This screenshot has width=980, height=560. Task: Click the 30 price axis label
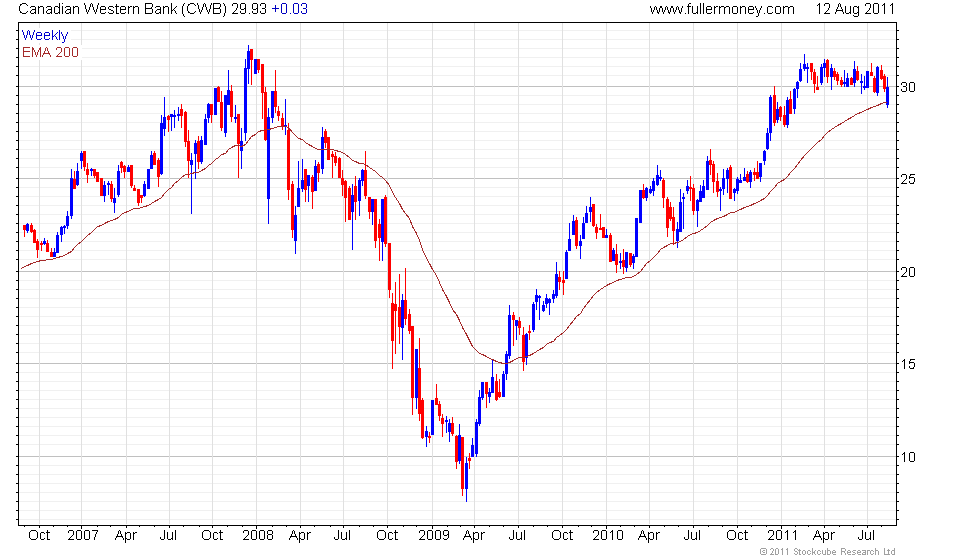908,87
